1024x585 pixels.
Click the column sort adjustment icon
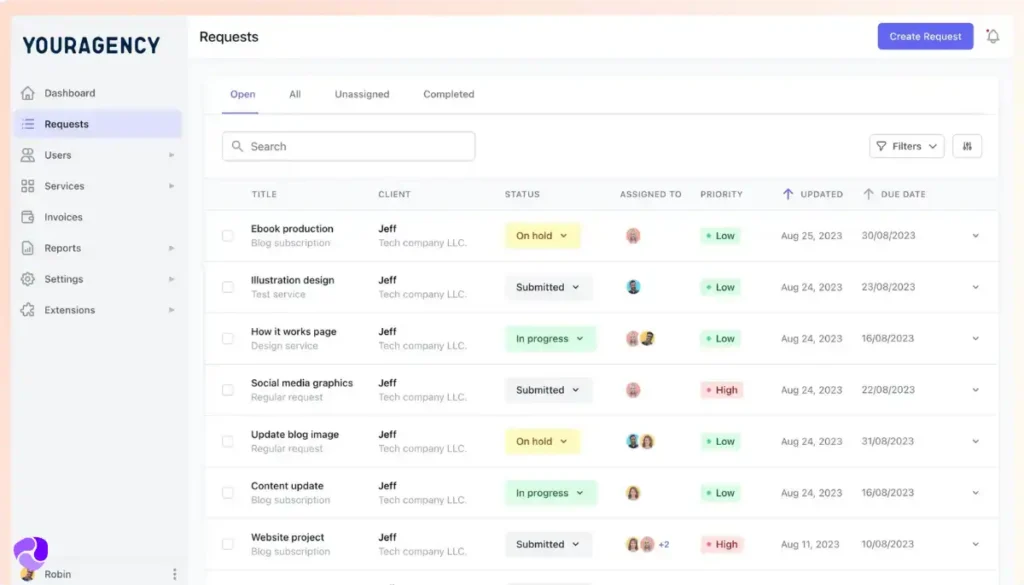(x=966, y=146)
